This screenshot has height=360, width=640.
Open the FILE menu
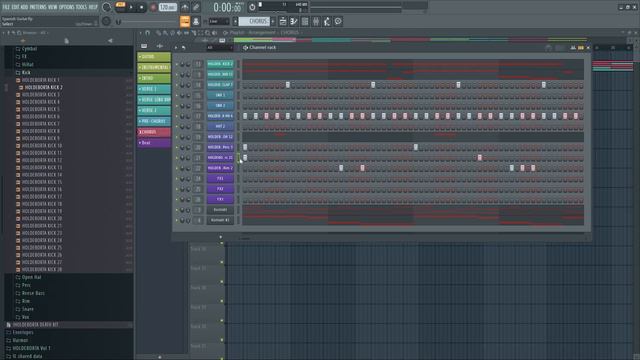pyautogui.click(x=6, y=7)
